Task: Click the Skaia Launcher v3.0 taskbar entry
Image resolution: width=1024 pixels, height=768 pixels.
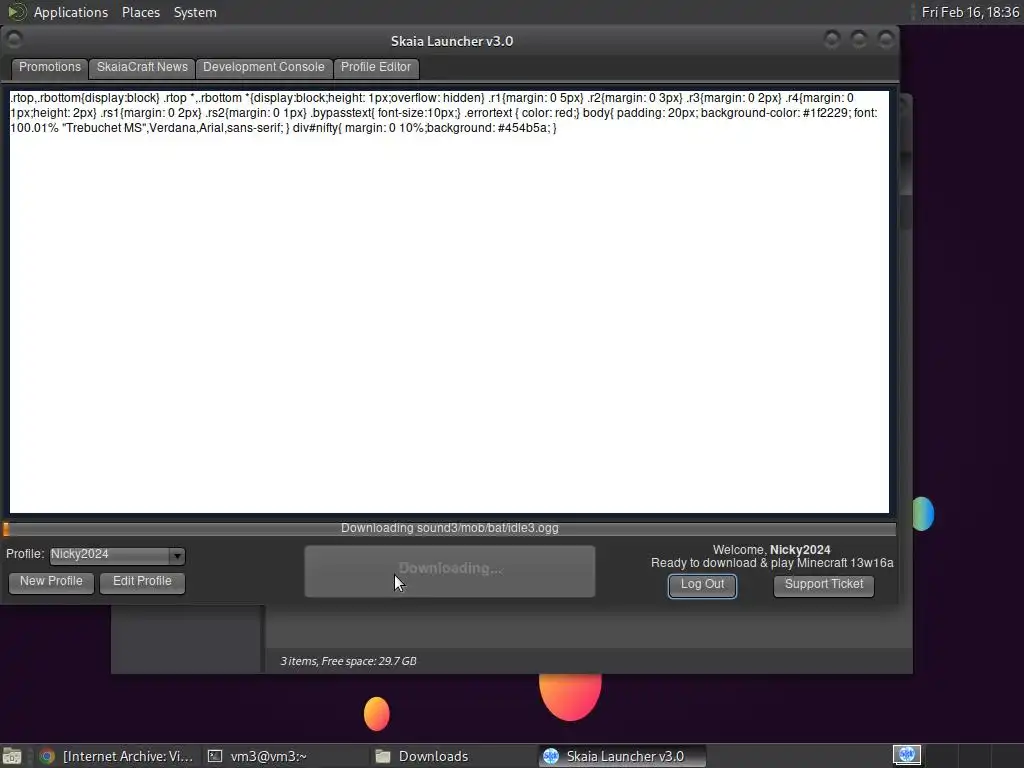Action: click(624, 756)
